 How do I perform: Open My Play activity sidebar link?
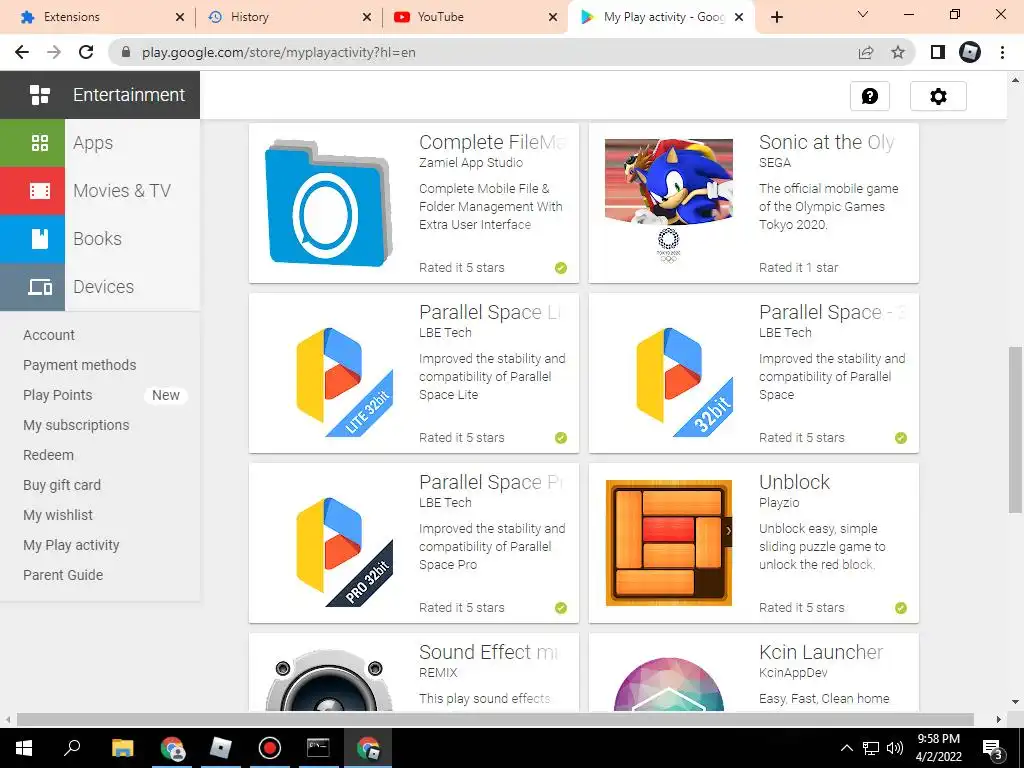click(x=71, y=545)
